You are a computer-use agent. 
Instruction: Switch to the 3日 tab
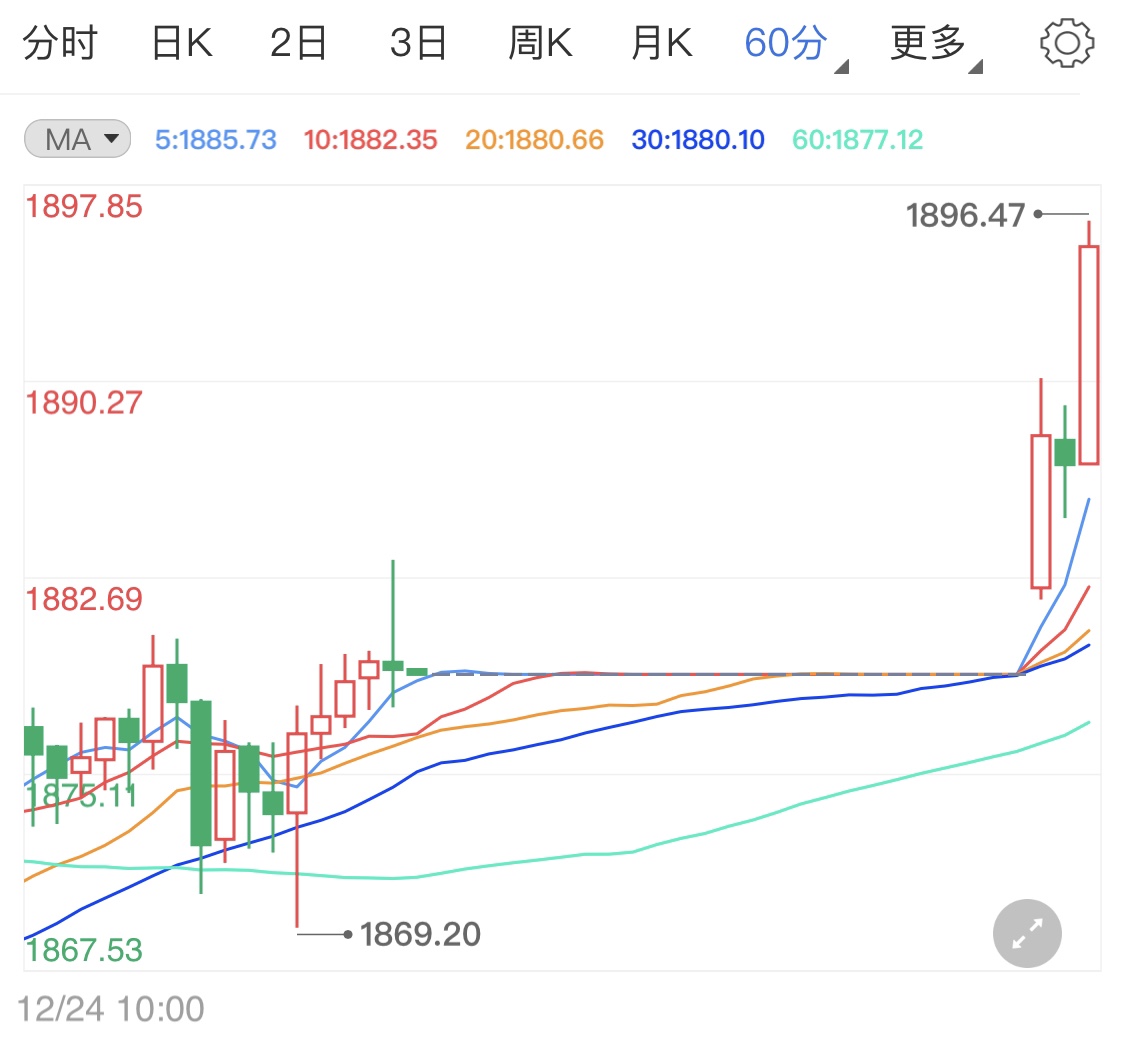(x=418, y=43)
